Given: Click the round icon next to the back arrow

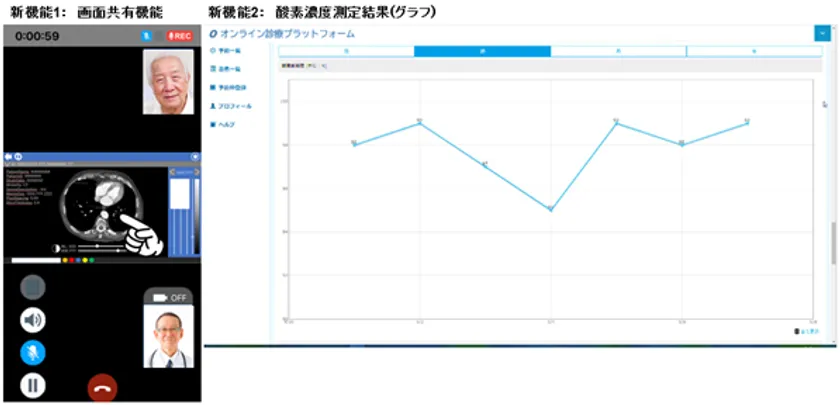Looking at the screenshot, I should point(18,156).
